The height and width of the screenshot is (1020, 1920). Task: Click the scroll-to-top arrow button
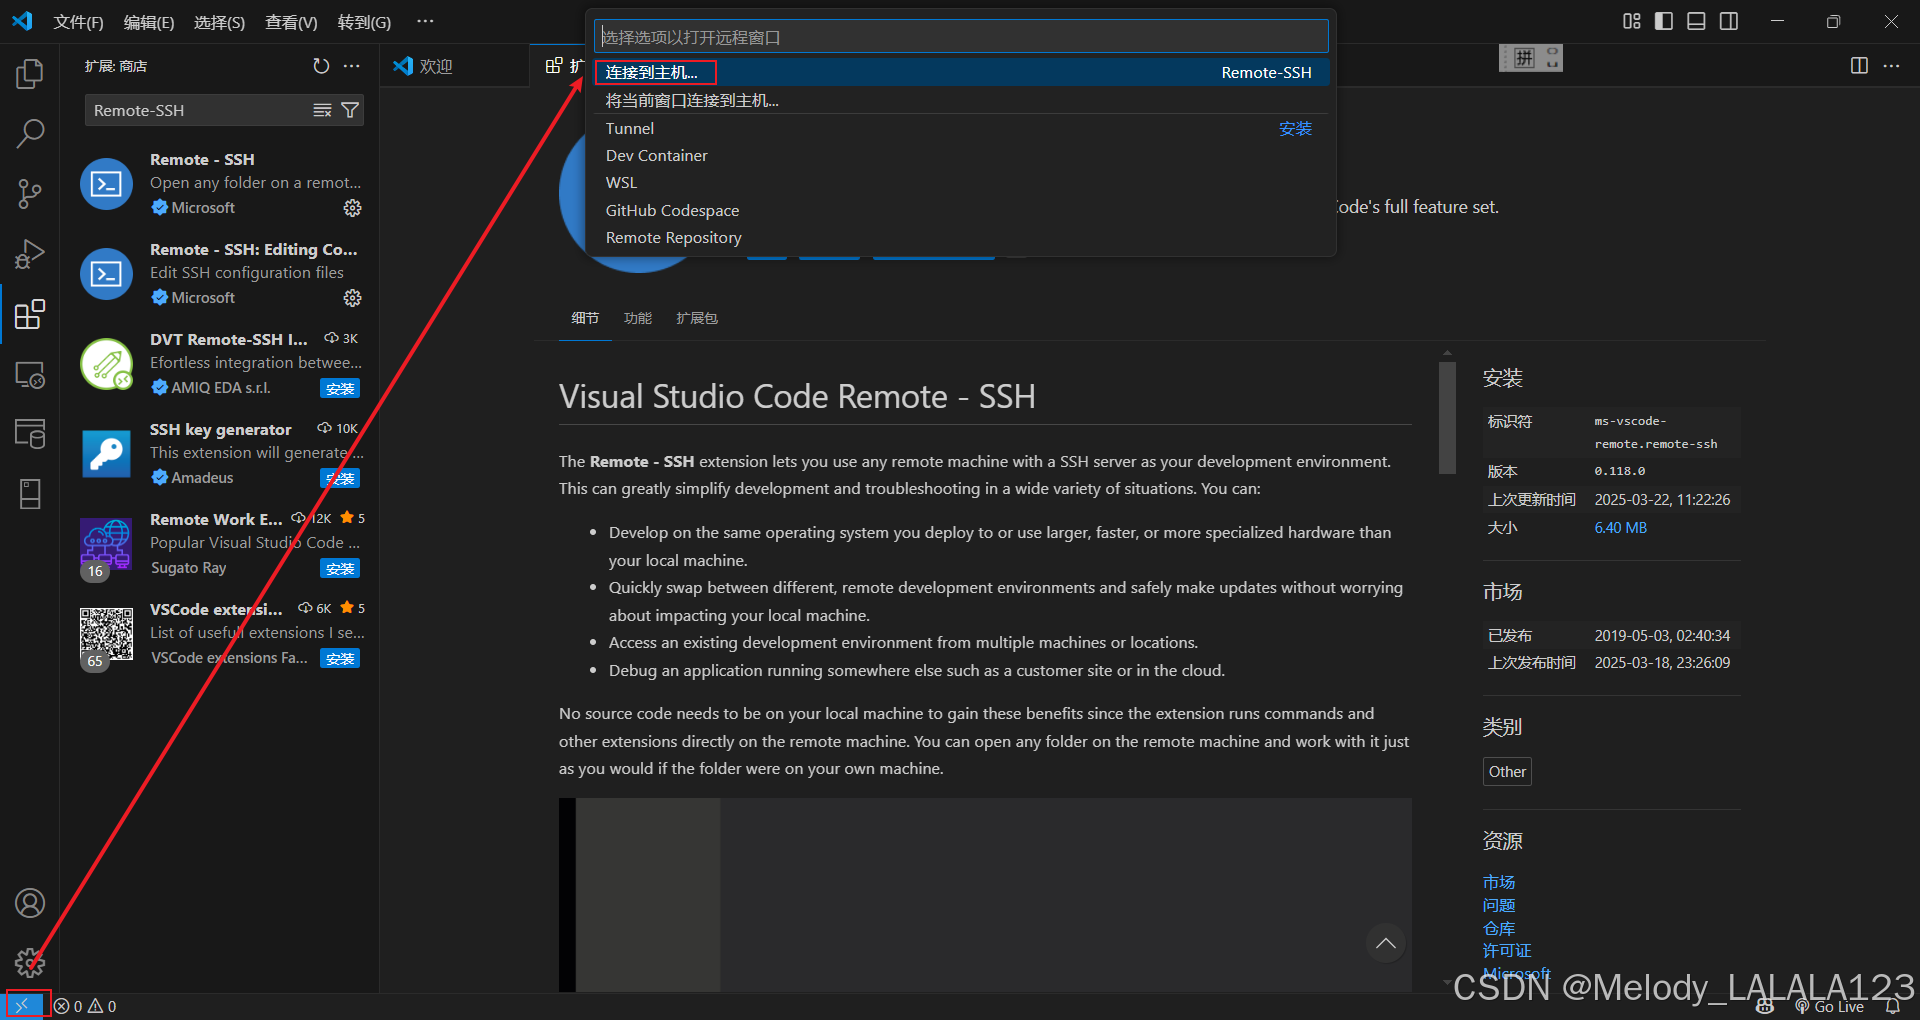[1385, 943]
